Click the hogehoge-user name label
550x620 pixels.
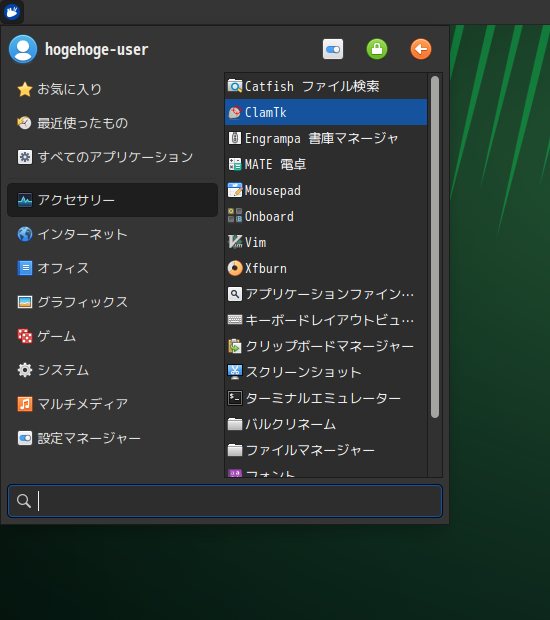pyautogui.click(x=96, y=49)
